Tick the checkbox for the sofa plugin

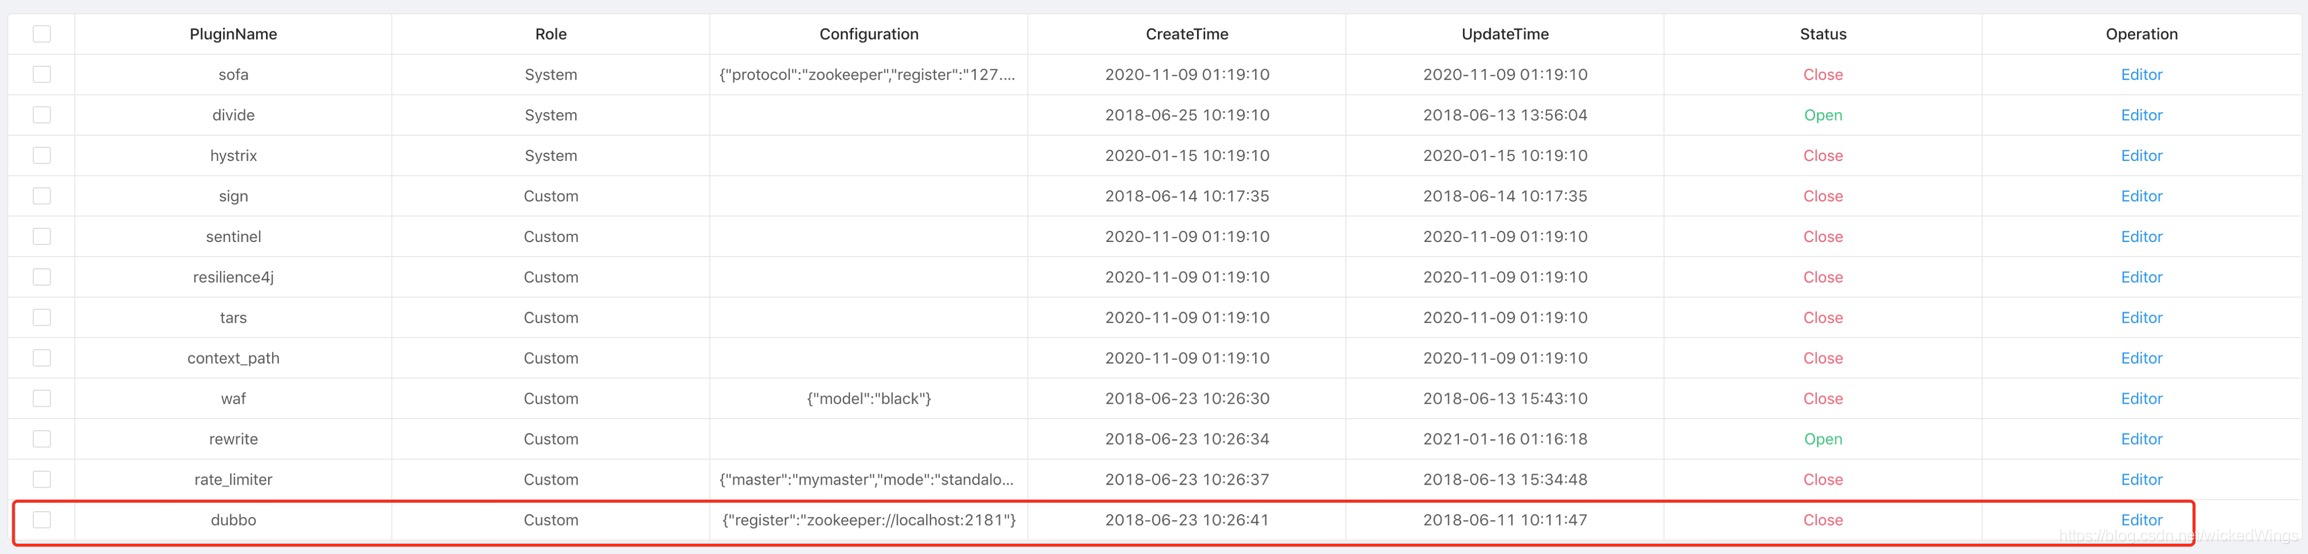click(41, 75)
